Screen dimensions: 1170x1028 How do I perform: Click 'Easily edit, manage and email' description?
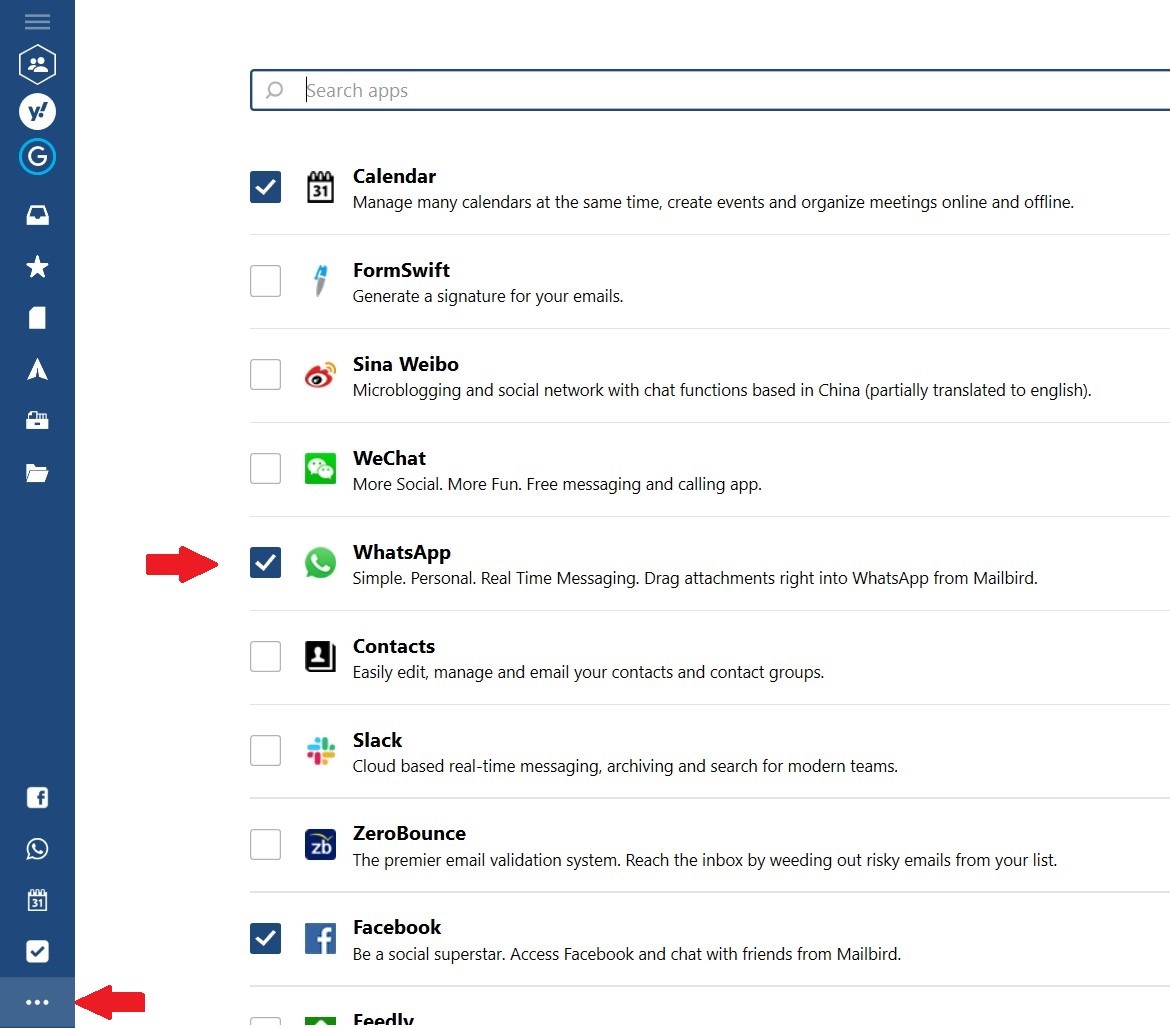[x=588, y=672]
